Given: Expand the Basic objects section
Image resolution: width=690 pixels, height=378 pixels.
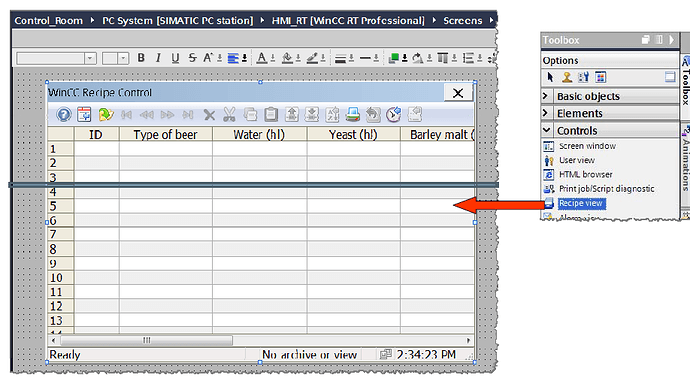Looking at the screenshot, I should [546, 96].
